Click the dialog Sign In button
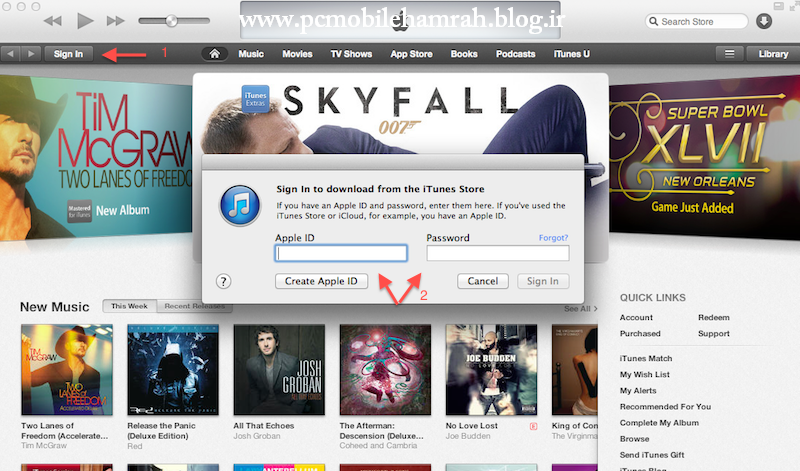The image size is (800, 471). [543, 281]
